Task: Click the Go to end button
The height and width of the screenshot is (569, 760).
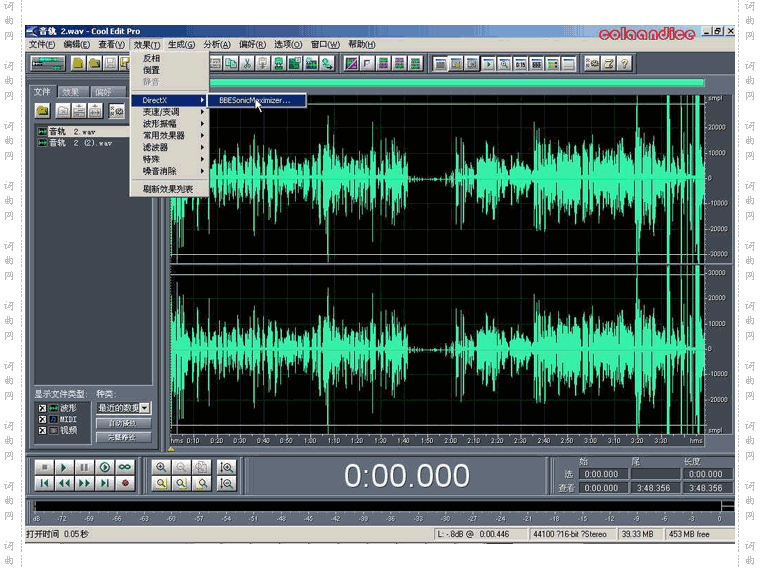Action: click(x=105, y=483)
